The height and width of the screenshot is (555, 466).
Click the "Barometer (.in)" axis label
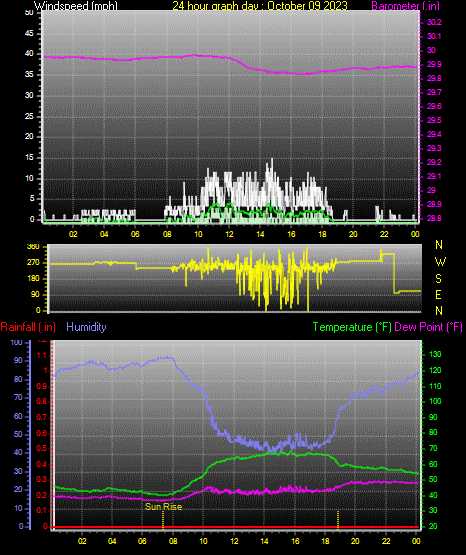[406, 6]
